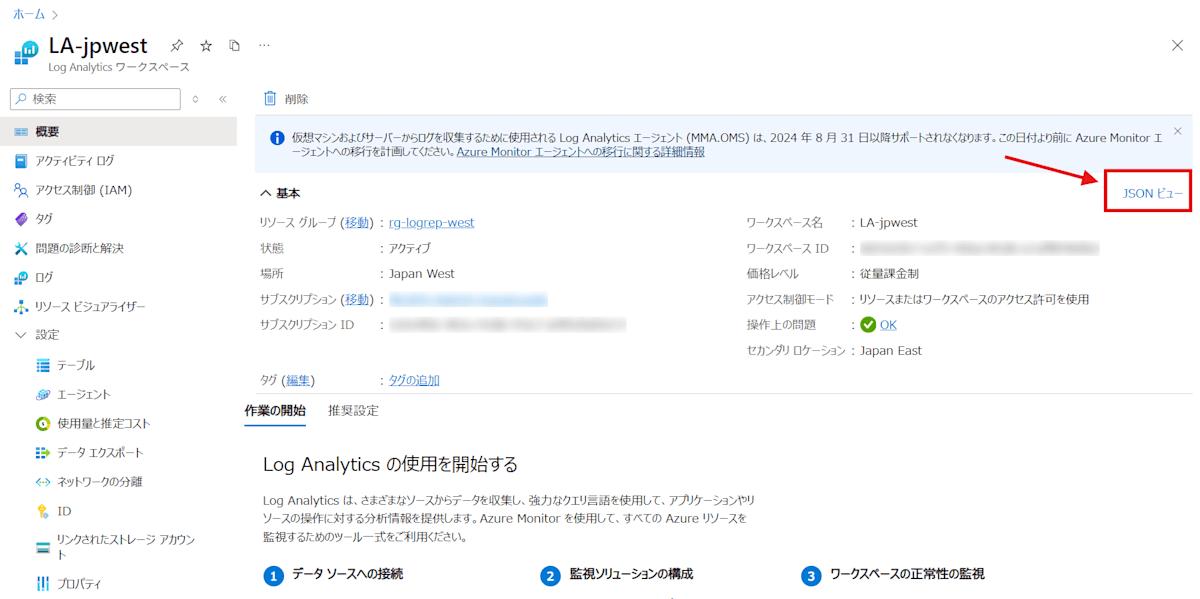This screenshot has height=599, width=1200.
Task: Click the データ エクスポート icon
Action: (43, 452)
